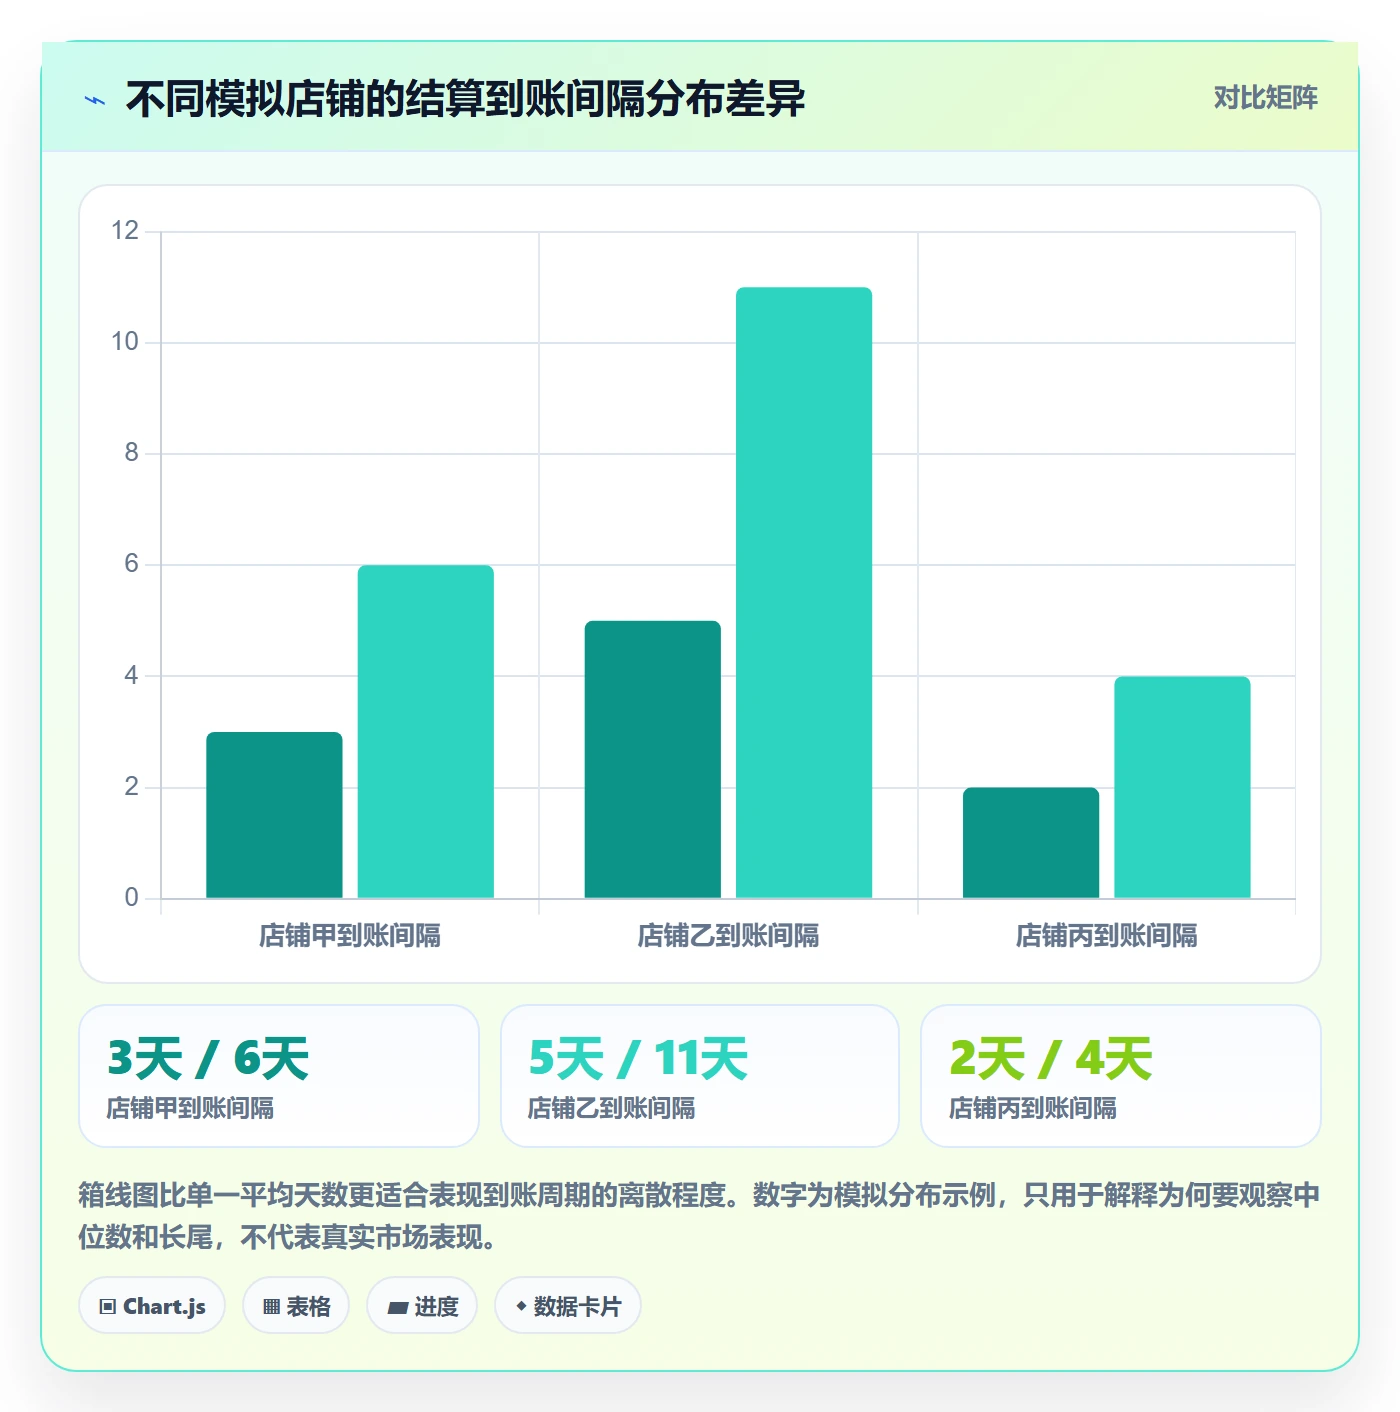The image size is (1400, 1412).
Task: Click the light teal bar for 店铺丙
Action: click(x=1182, y=787)
